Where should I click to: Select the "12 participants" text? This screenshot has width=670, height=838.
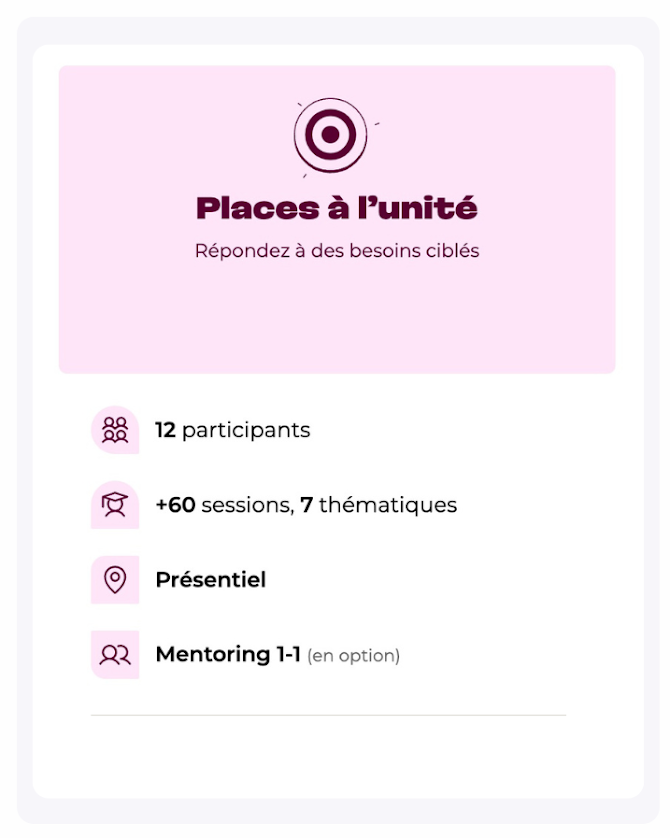[x=232, y=430]
